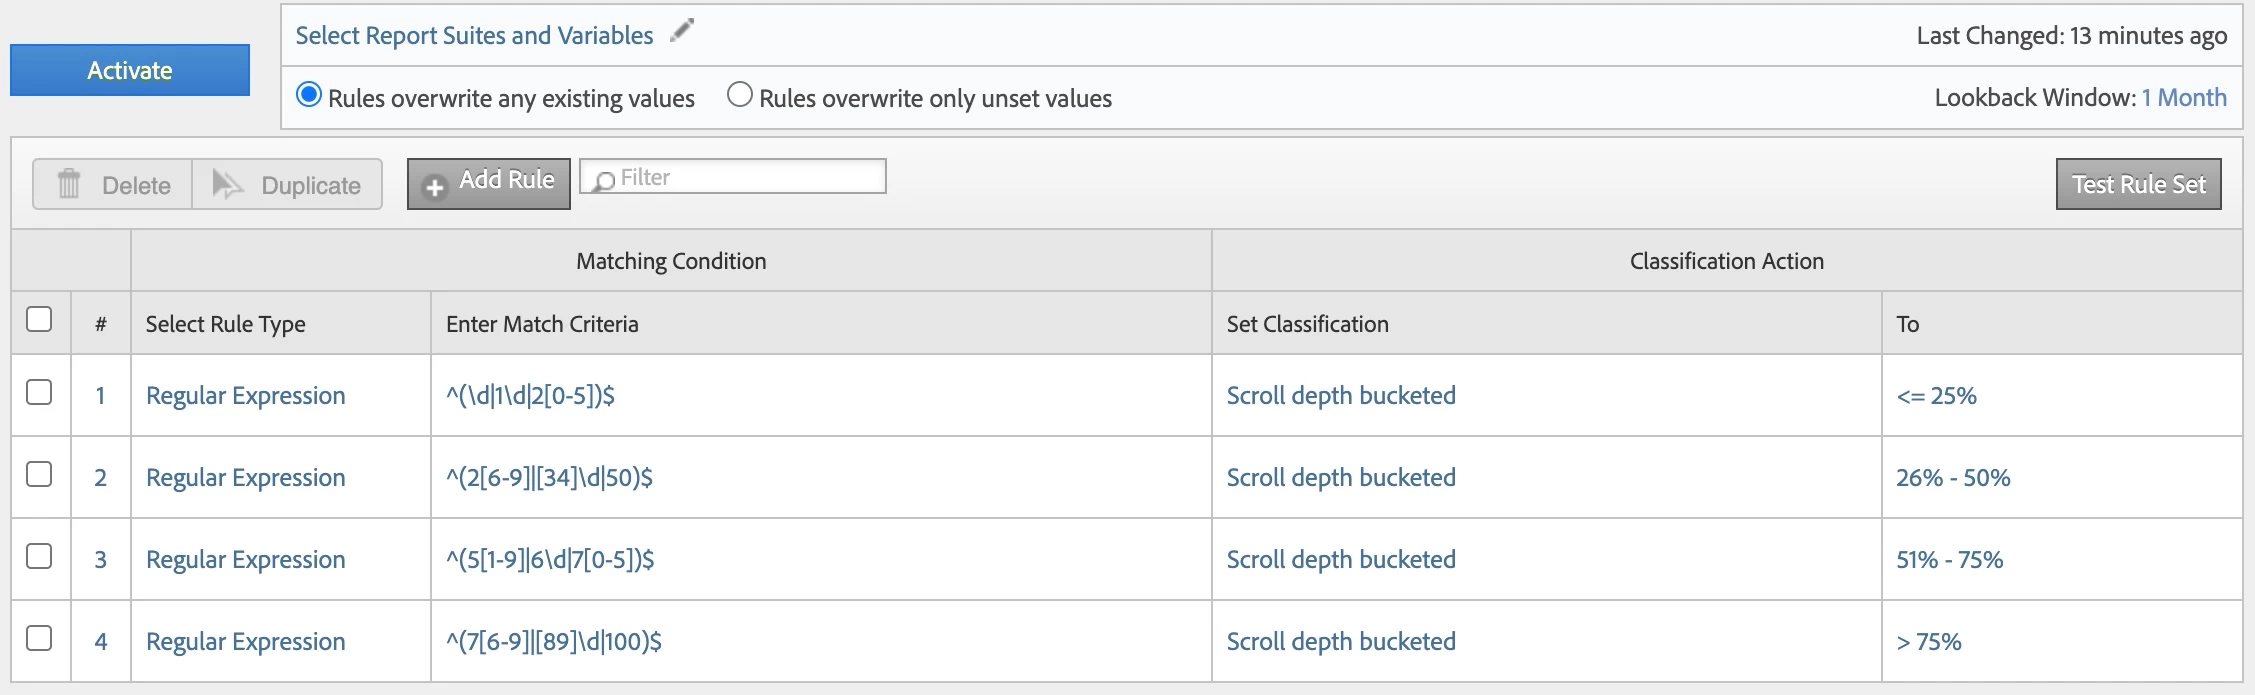This screenshot has width=2255, height=695.
Task: Click the Test Rule Set button
Action: tap(2138, 184)
